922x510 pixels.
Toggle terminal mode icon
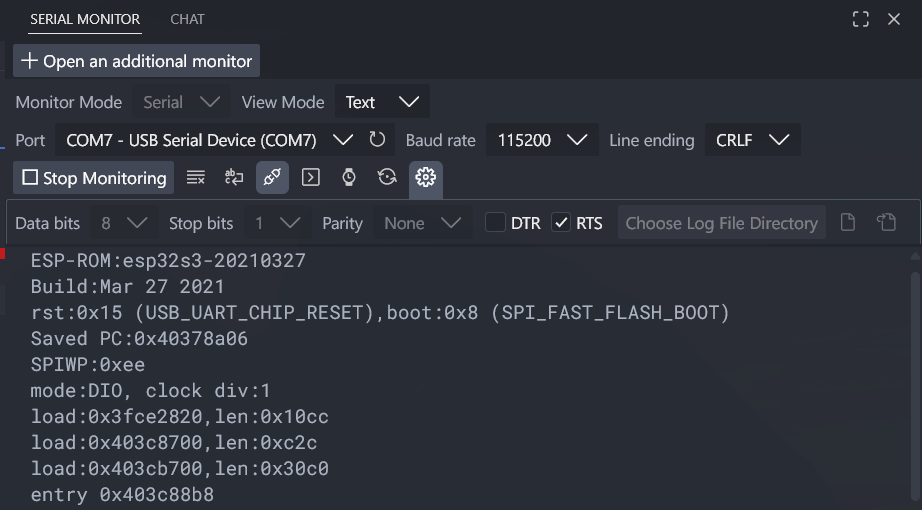[310, 178]
